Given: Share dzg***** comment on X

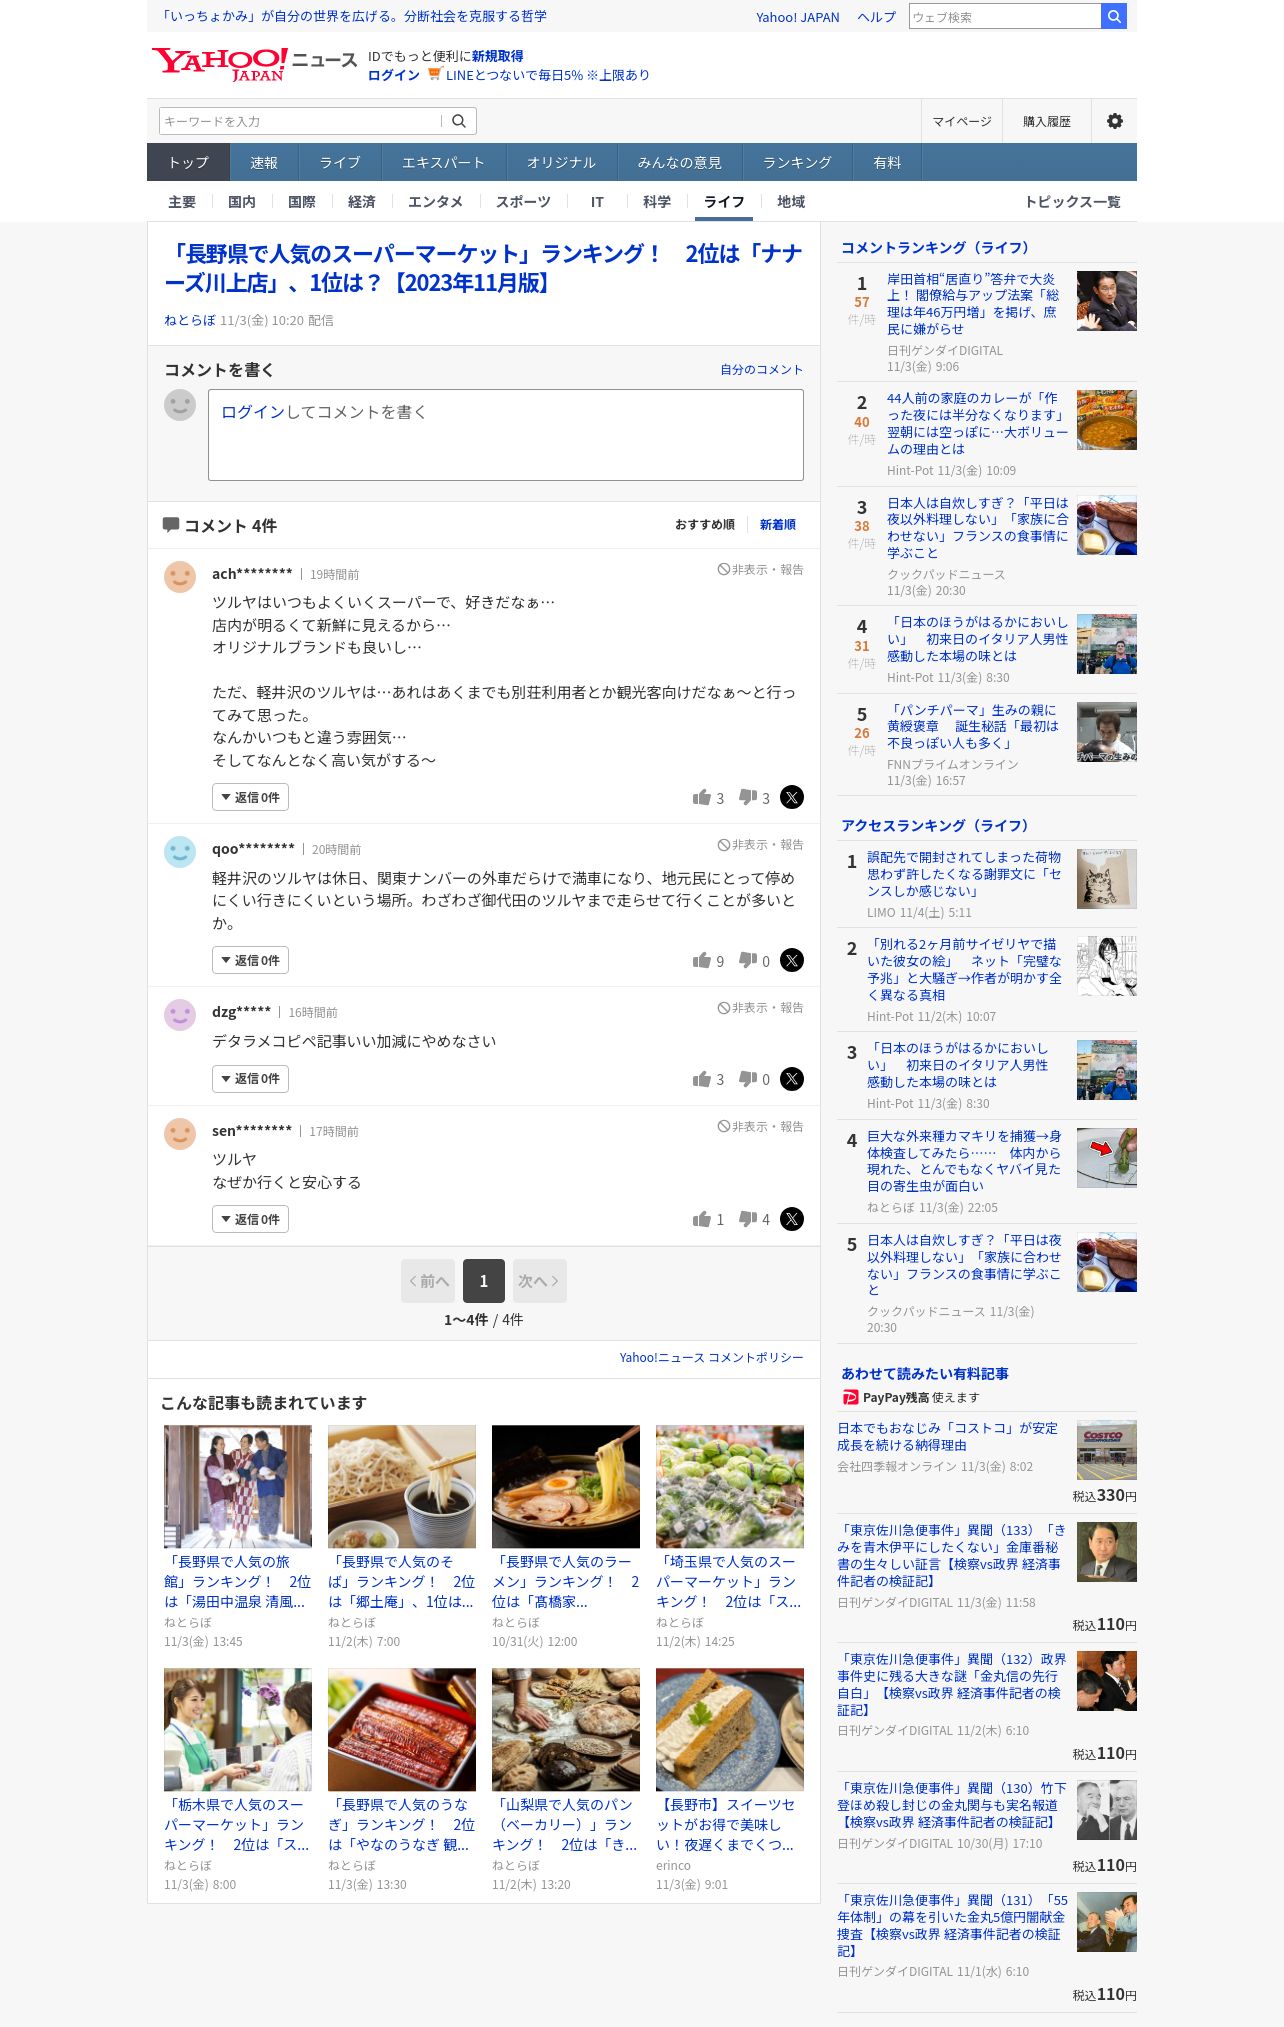Looking at the screenshot, I should click(x=792, y=1079).
